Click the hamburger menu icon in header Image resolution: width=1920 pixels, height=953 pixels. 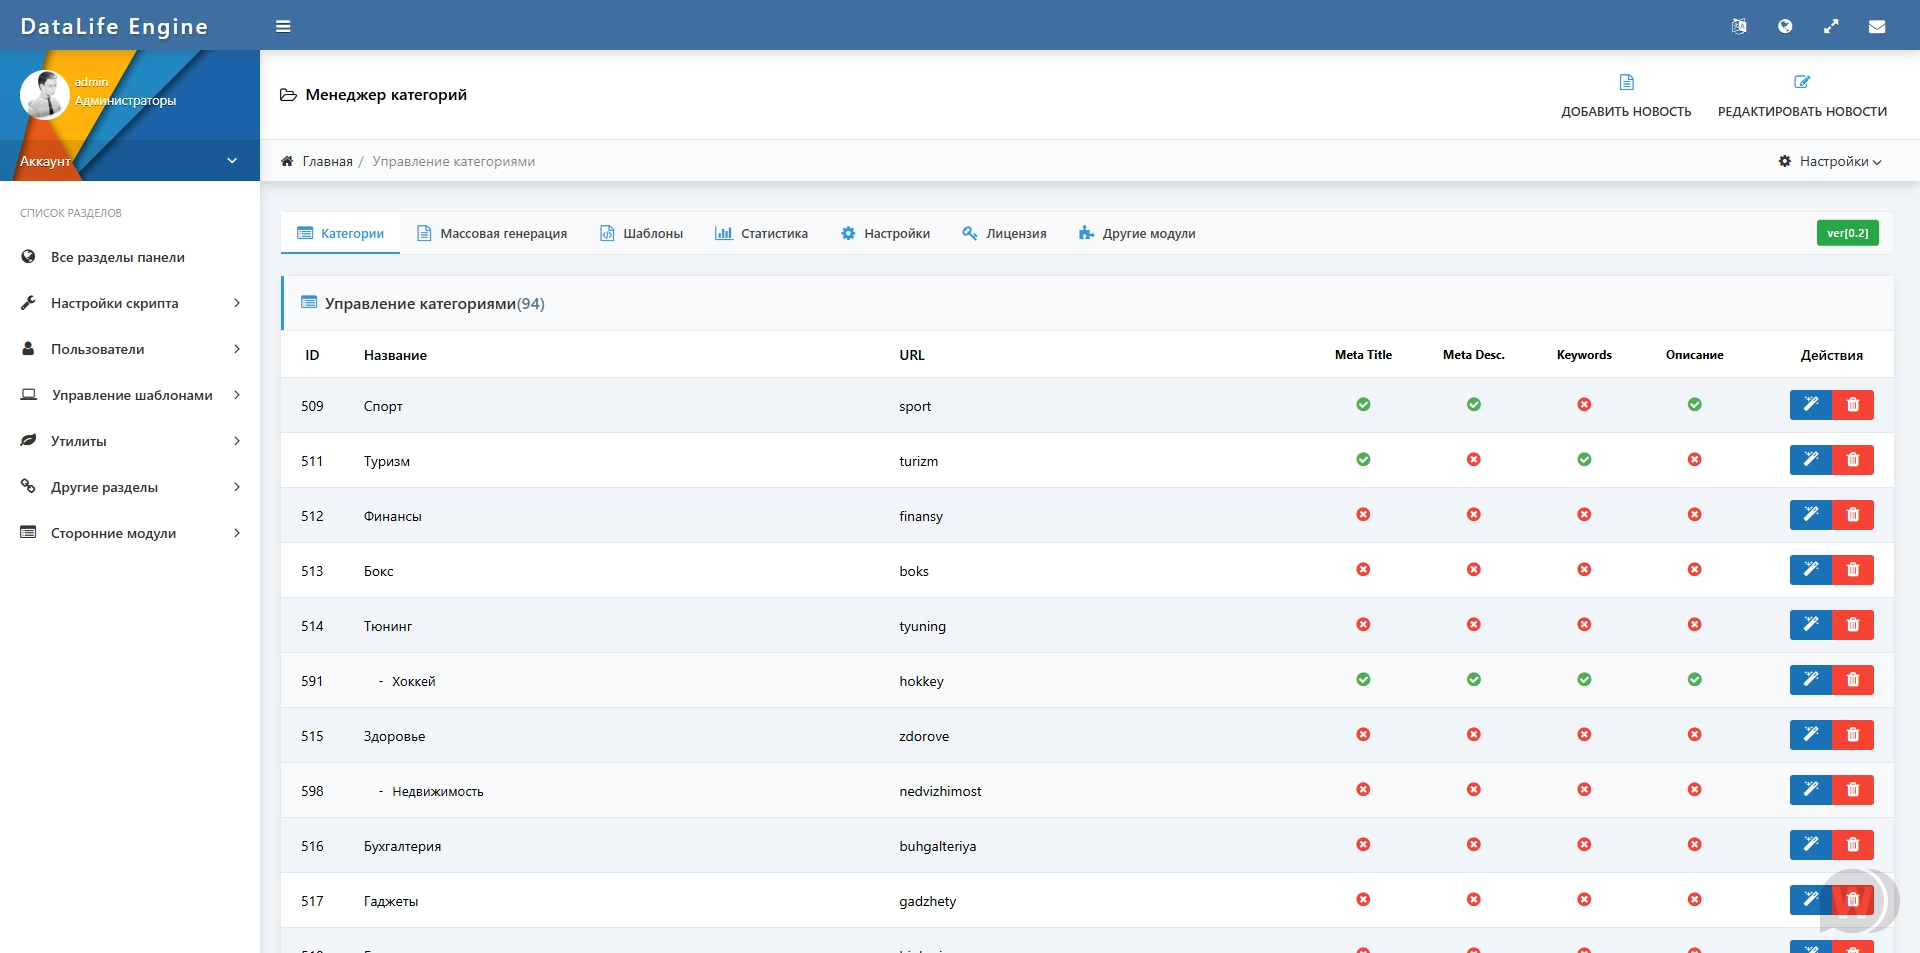283,27
